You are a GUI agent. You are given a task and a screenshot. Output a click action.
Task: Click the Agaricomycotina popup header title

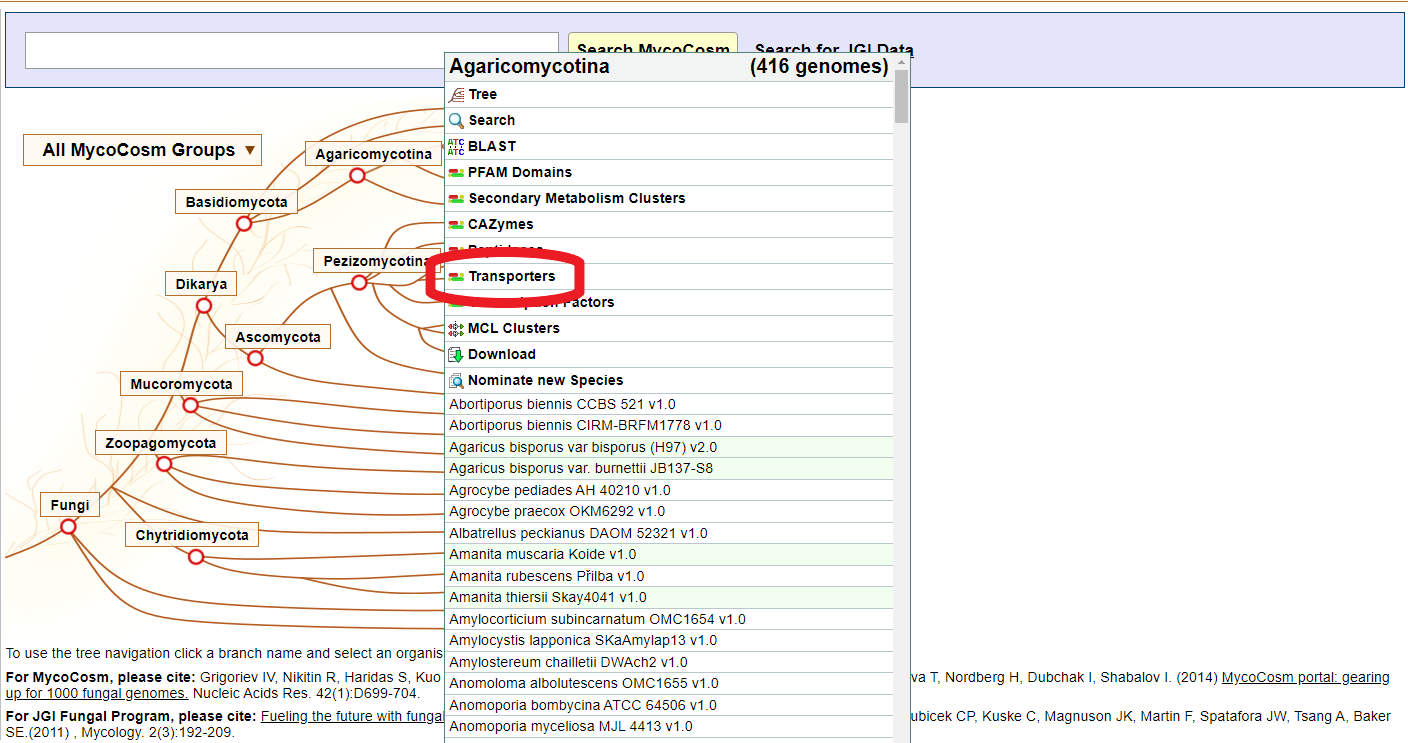529,67
